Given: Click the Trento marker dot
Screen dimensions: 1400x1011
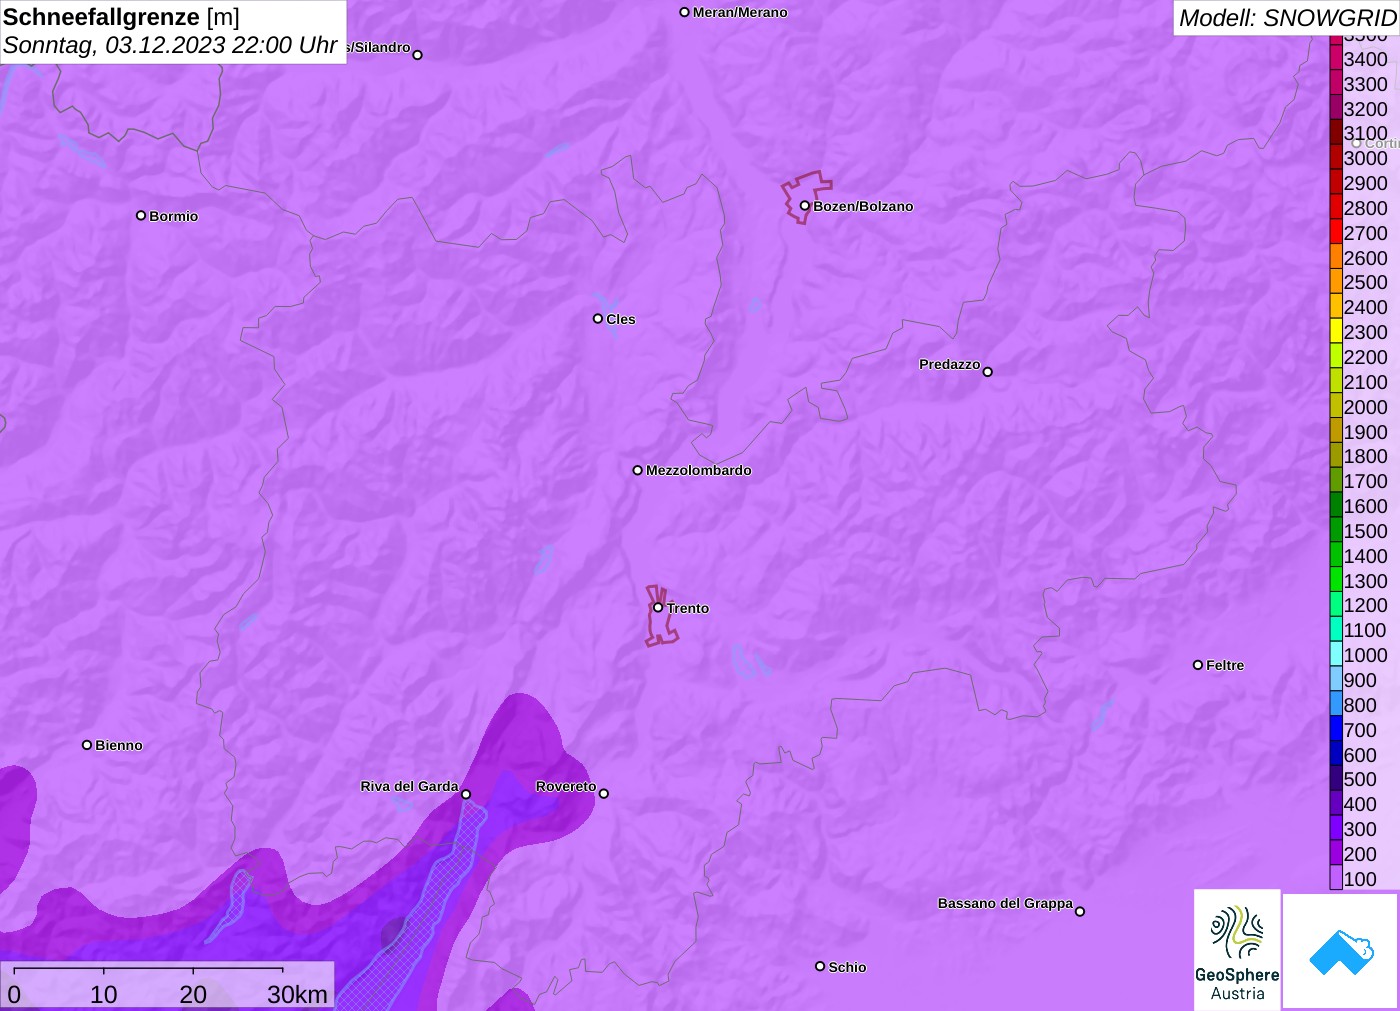Looking at the screenshot, I should click(x=658, y=607).
